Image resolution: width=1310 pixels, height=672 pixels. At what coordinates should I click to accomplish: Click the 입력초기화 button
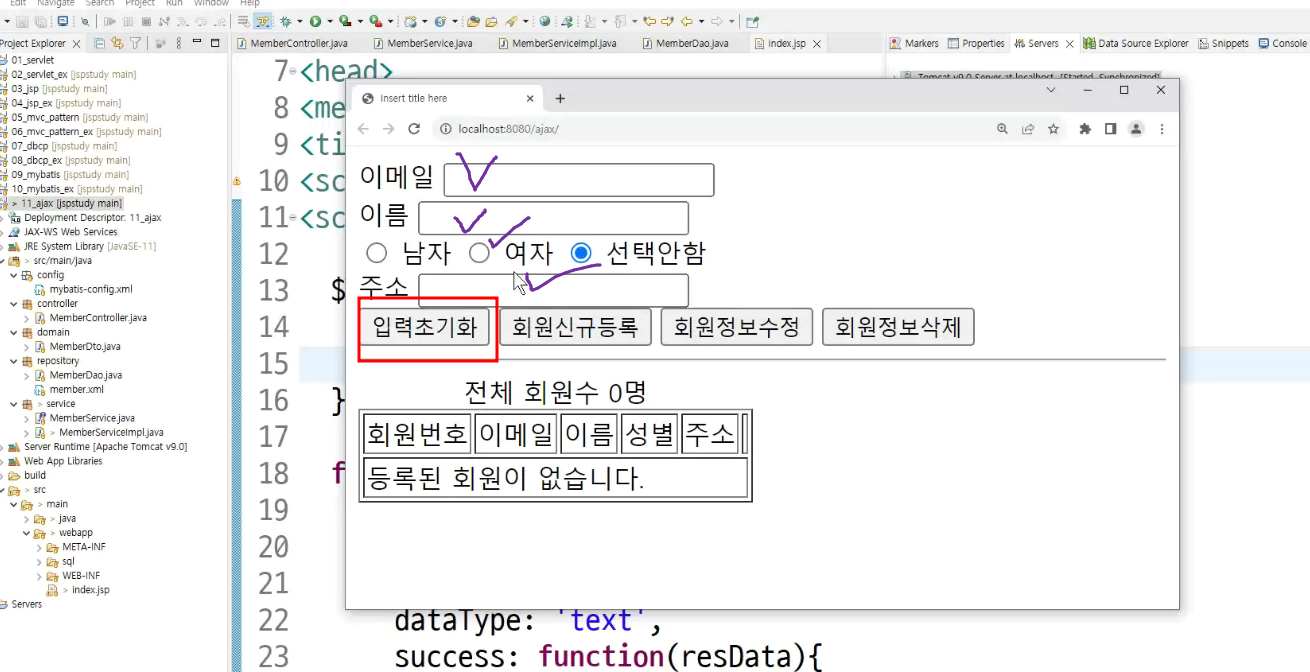point(425,327)
